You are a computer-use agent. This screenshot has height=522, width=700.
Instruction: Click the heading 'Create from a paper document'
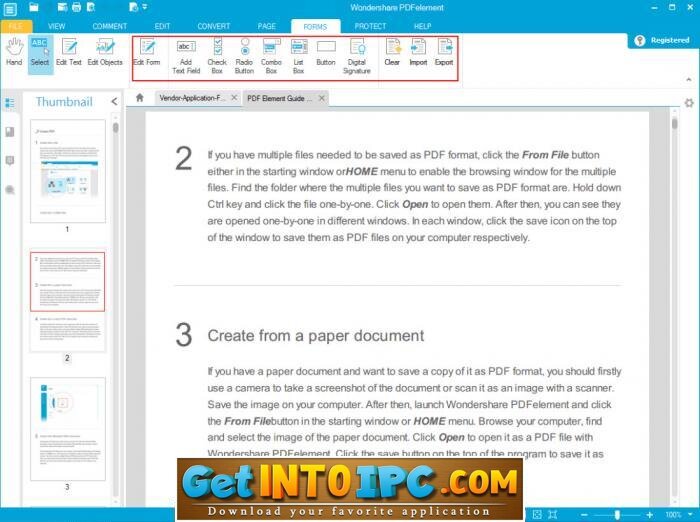[x=316, y=336]
